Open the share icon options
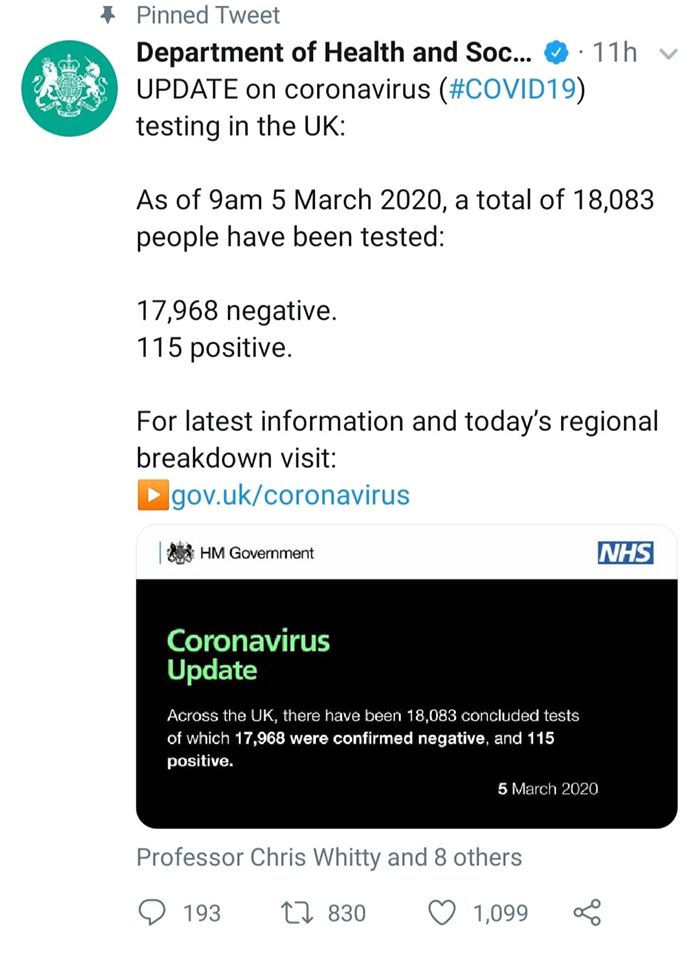Screen dimensions: 699x960 pyautogui.click(x=587, y=912)
